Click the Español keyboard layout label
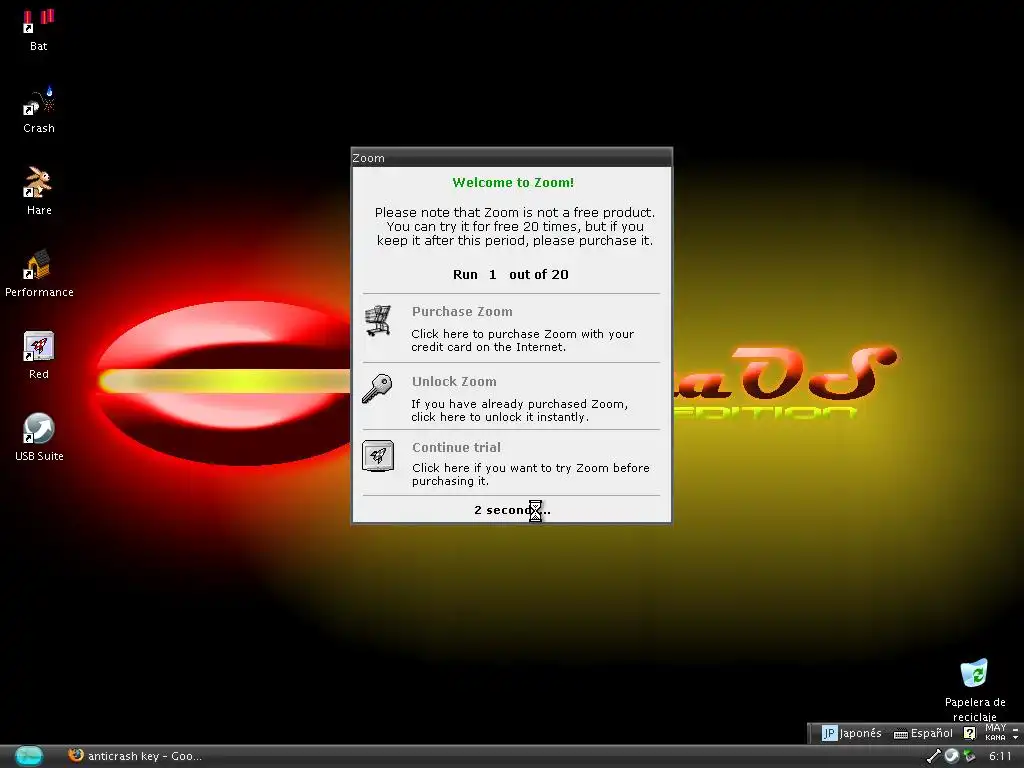Screen dimensions: 1024x768 pyautogui.click(x=931, y=733)
